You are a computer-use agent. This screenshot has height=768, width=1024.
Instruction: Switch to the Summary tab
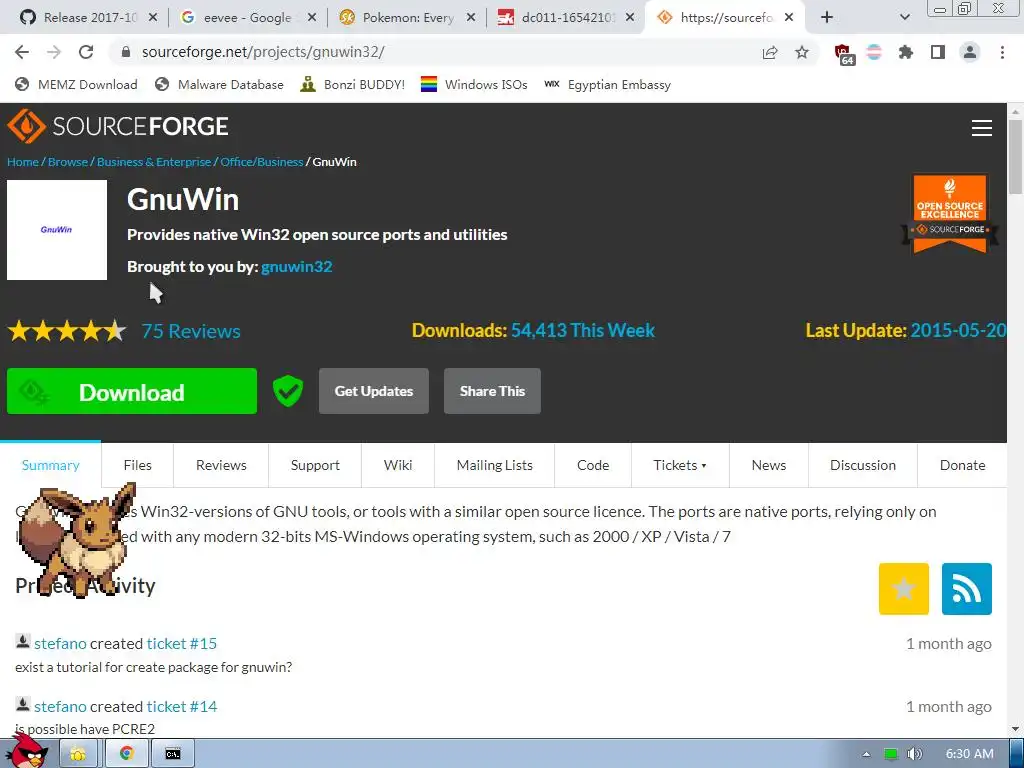tap(50, 465)
